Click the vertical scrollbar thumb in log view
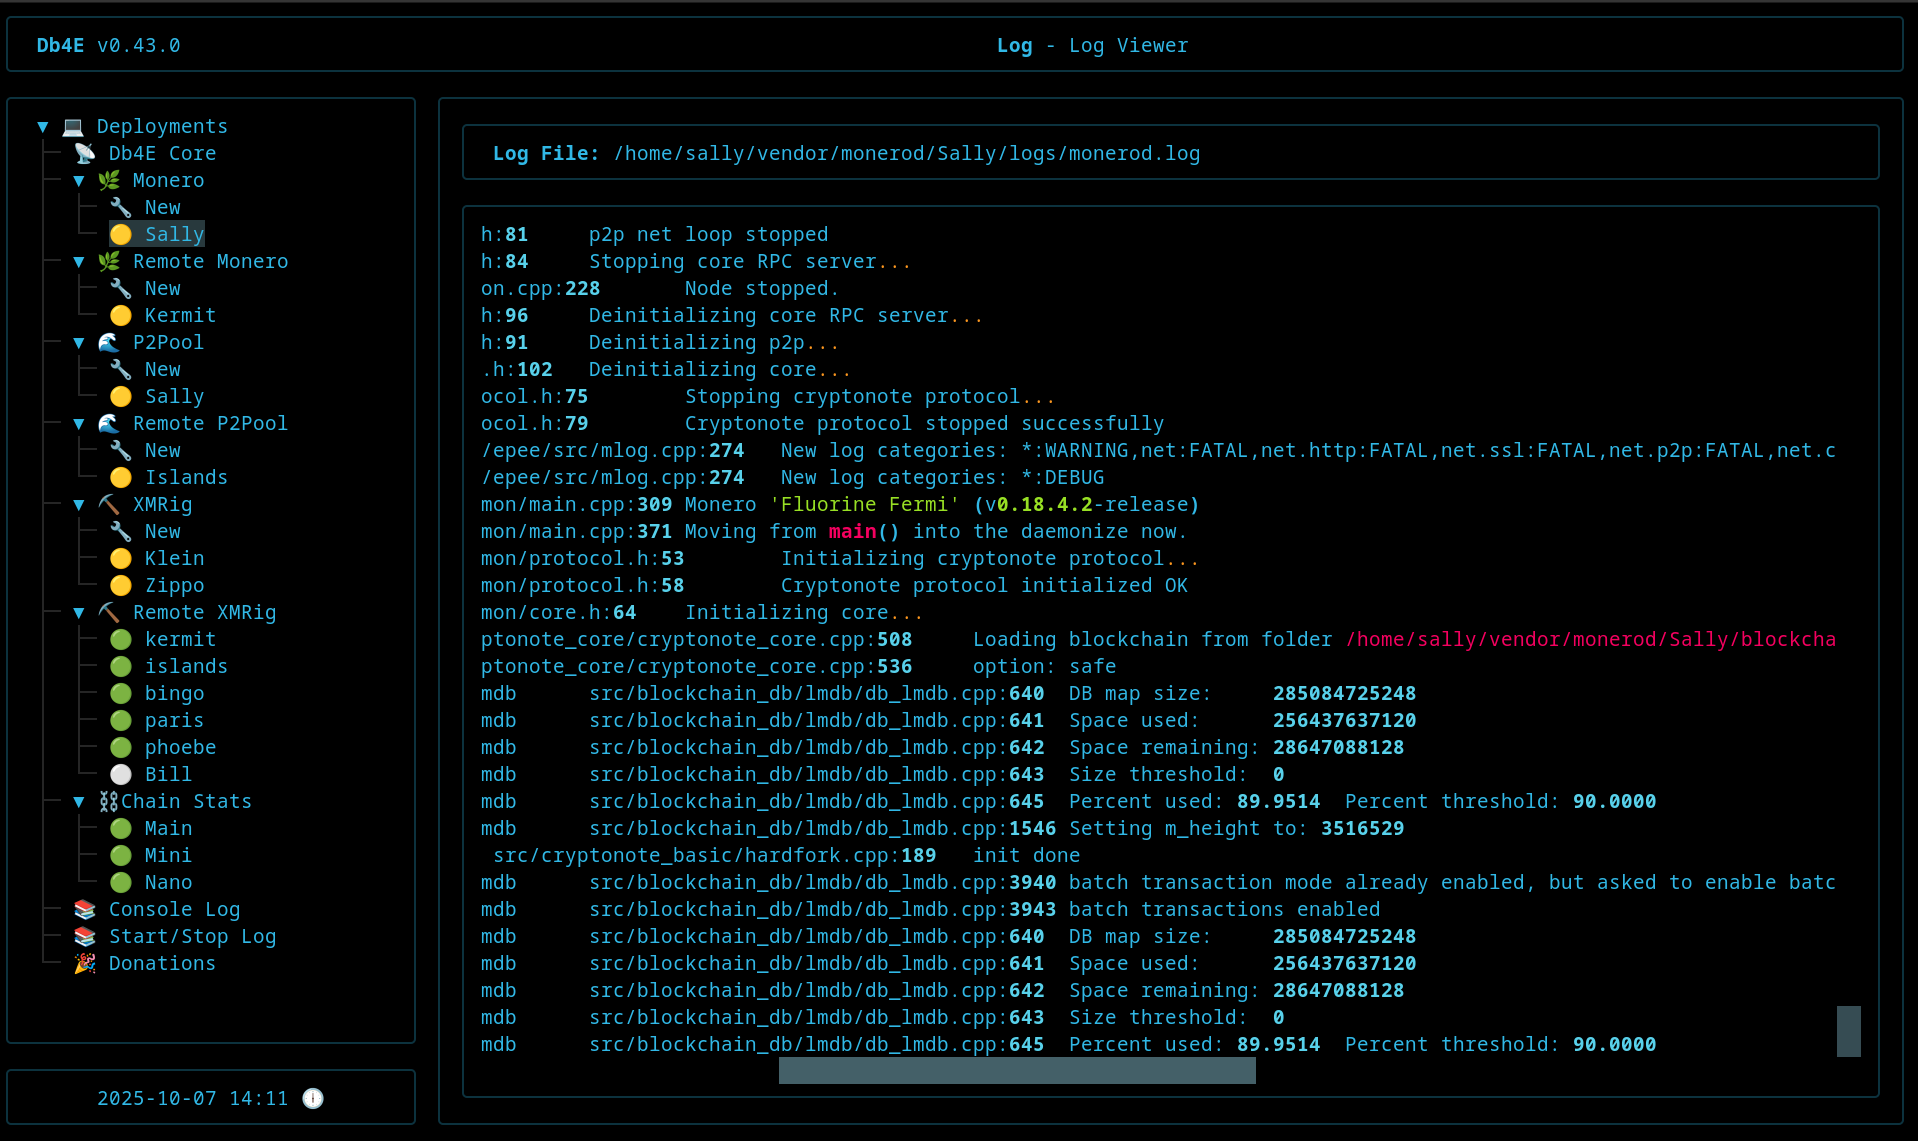The width and height of the screenshot is (1918, 1141). 1848,1031
